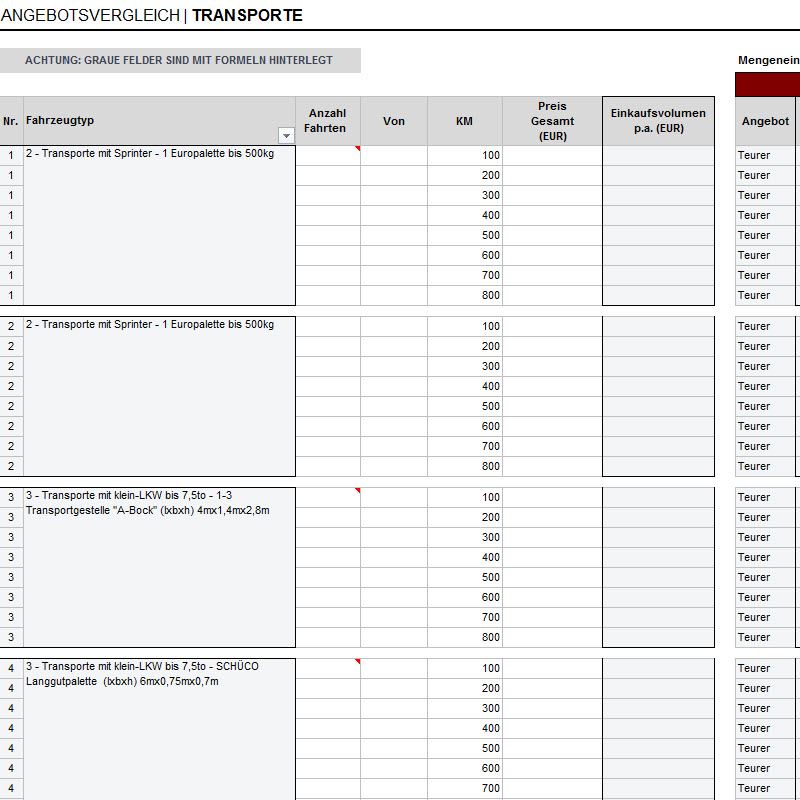Click the 'KM' column header
This screenshot has height=800, width=800.
click(464, 121)
